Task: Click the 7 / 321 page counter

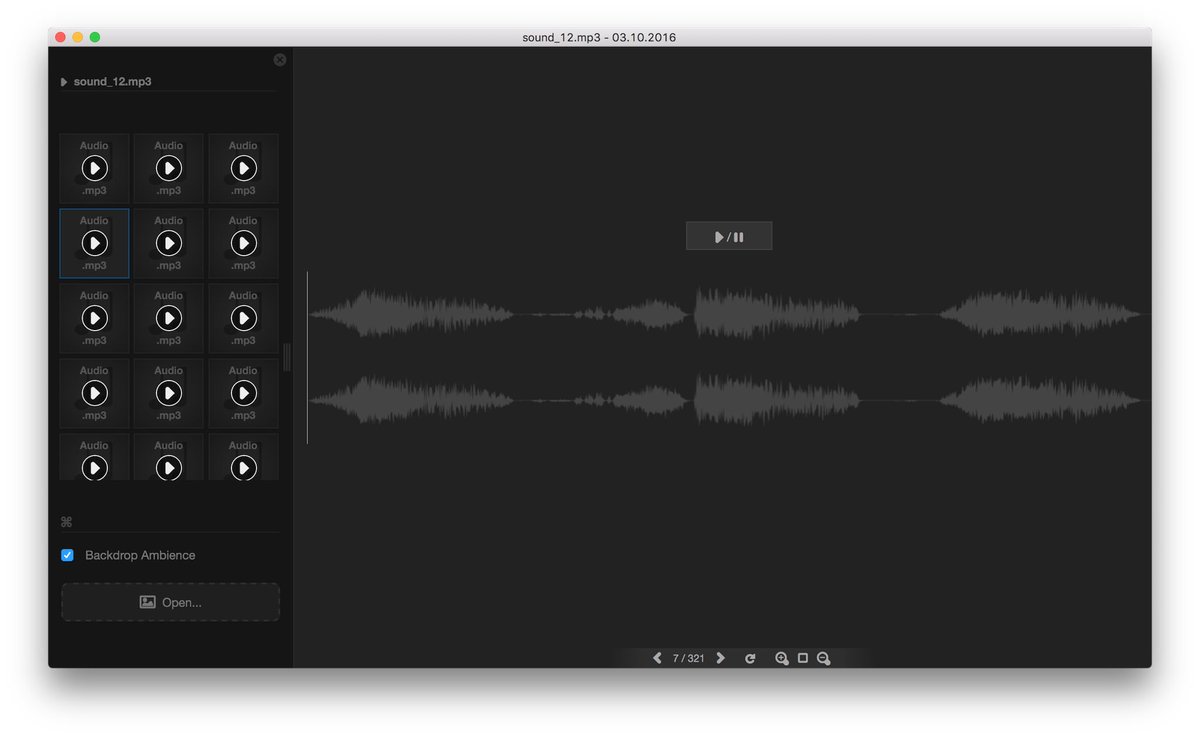Action: (x=689, y=658)
